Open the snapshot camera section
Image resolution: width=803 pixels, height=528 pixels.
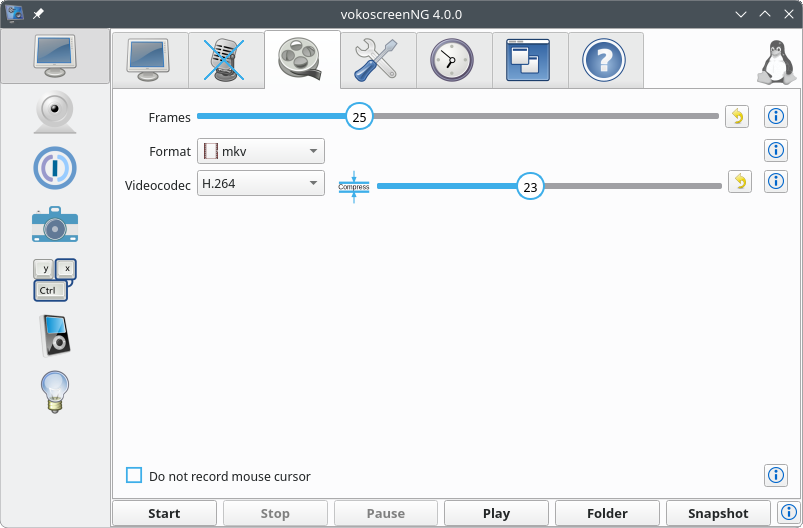tap(55, 224)
